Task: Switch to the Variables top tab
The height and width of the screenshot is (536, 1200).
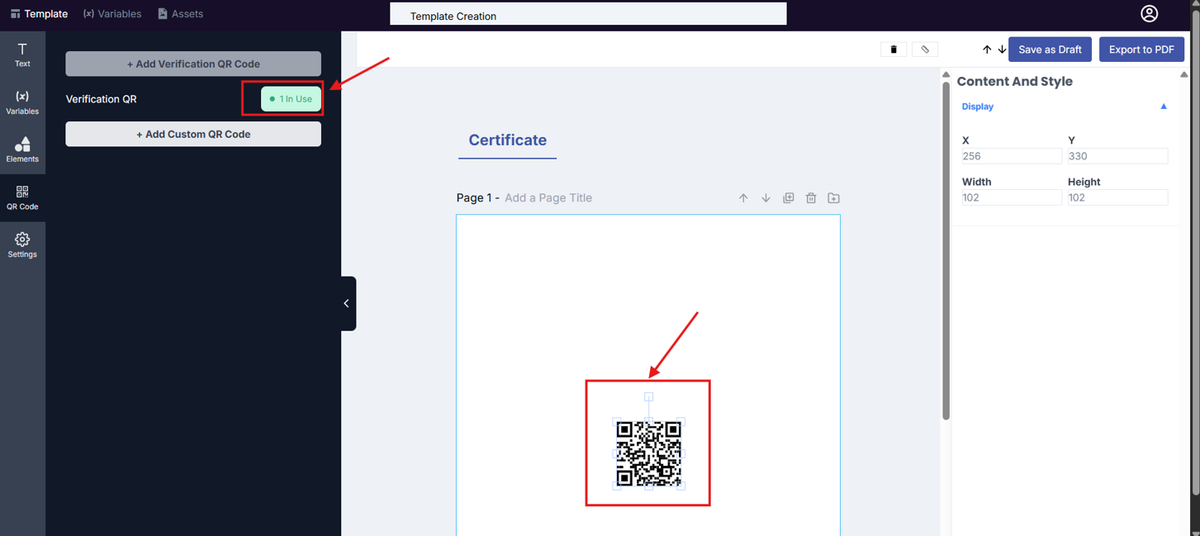Action: (112, 14)
